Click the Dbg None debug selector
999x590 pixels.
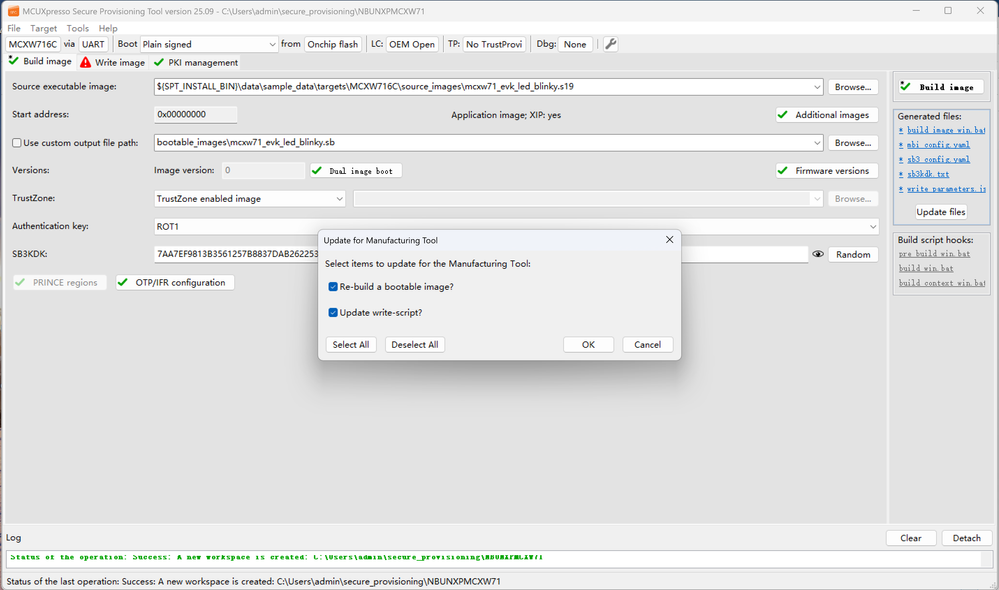pos(575,44)
